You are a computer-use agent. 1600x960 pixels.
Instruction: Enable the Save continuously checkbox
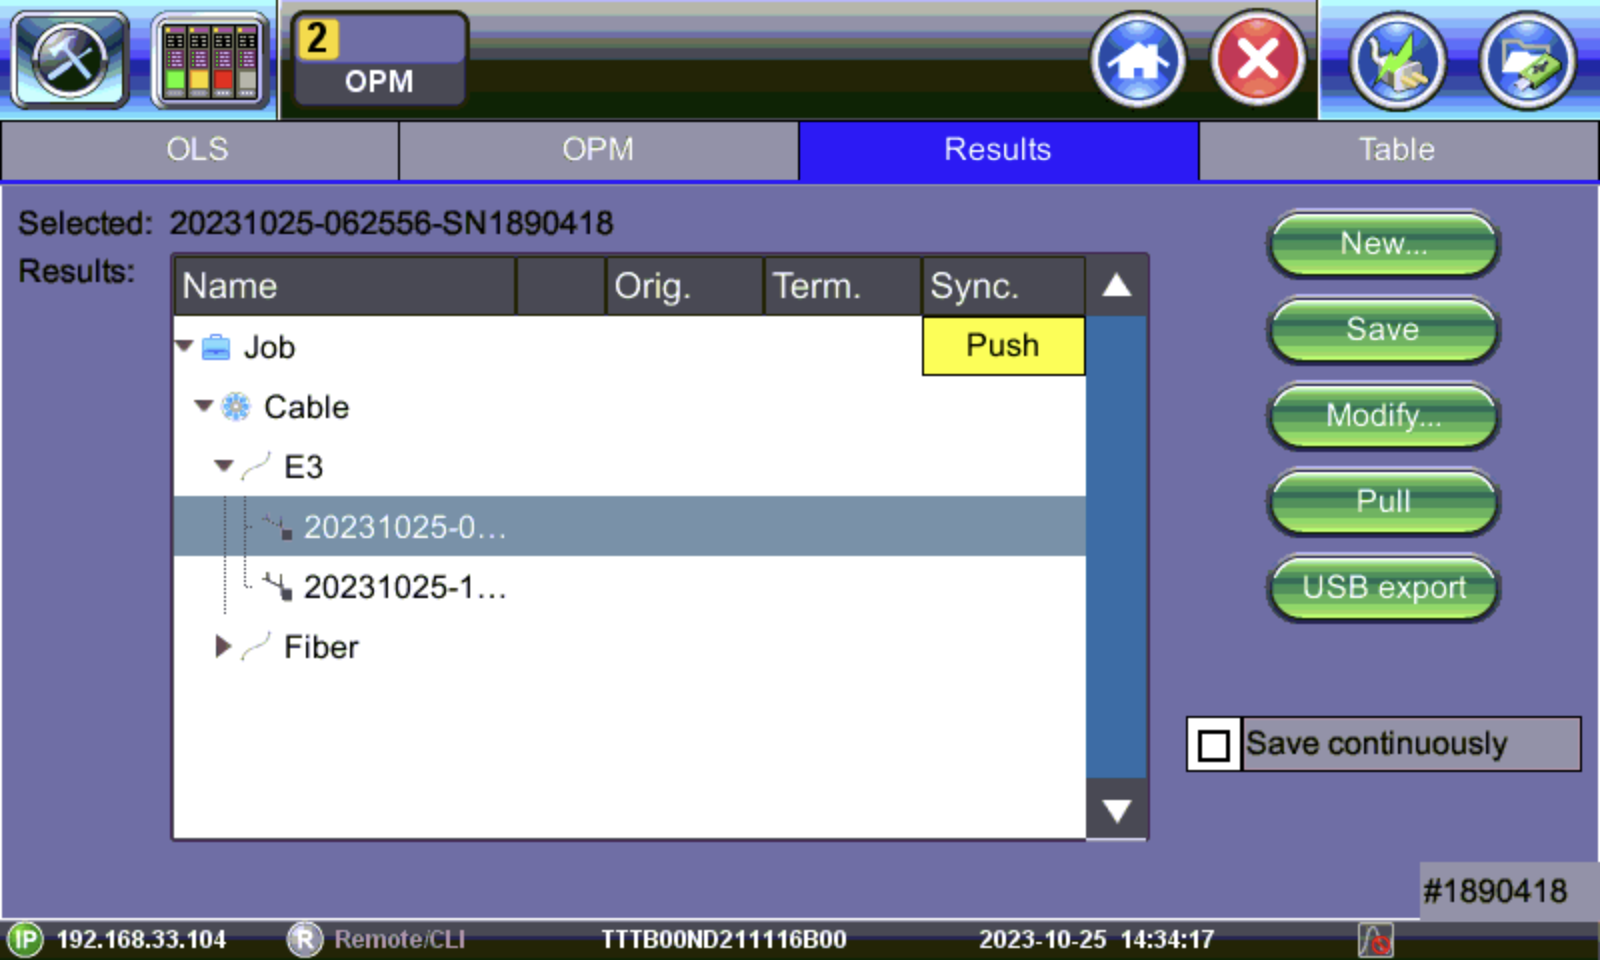click(x=1213, y=745)
